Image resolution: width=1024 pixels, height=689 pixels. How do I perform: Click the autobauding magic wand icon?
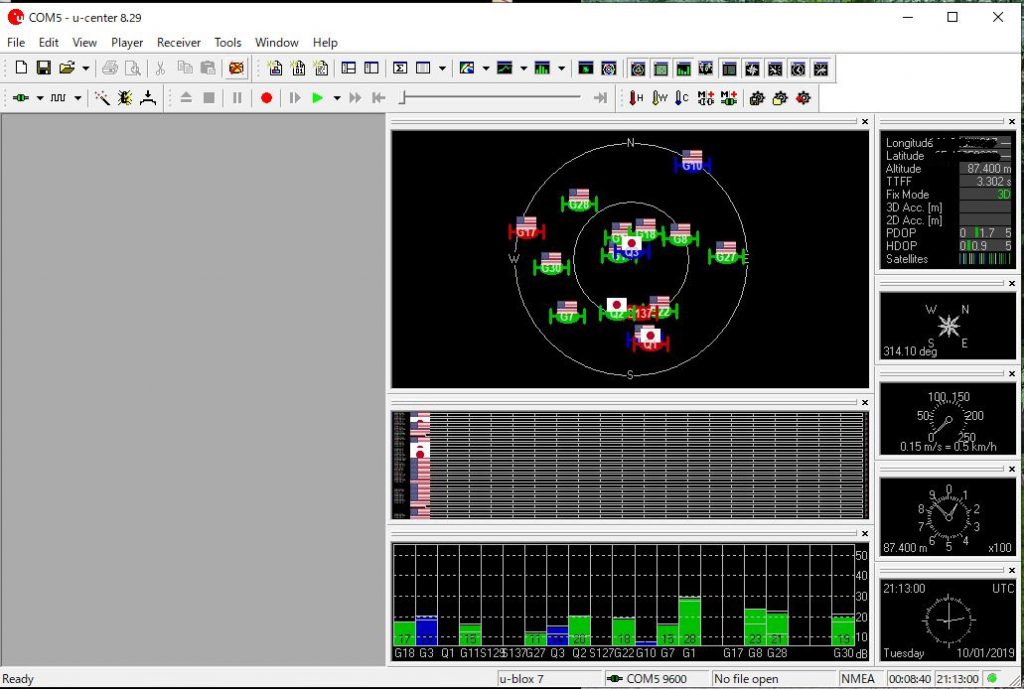[102, 98]
